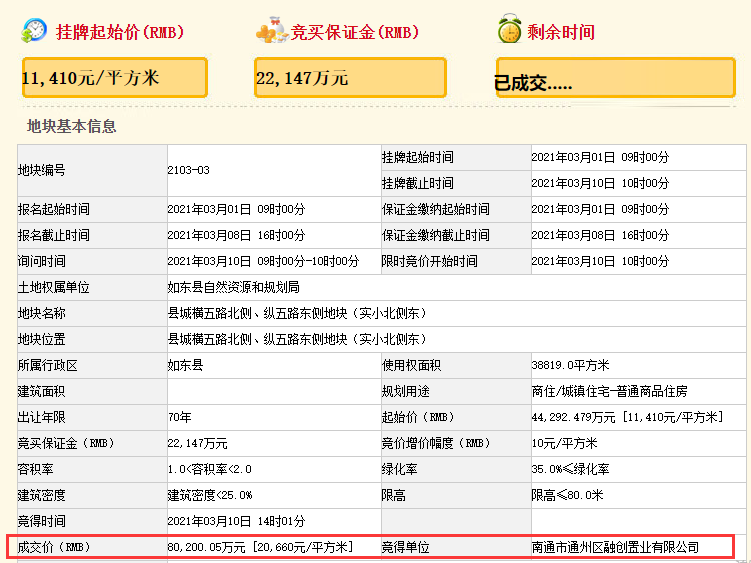
Task: Click the alarm clock icon beside 剩余时间
Action: coord(510,29)
